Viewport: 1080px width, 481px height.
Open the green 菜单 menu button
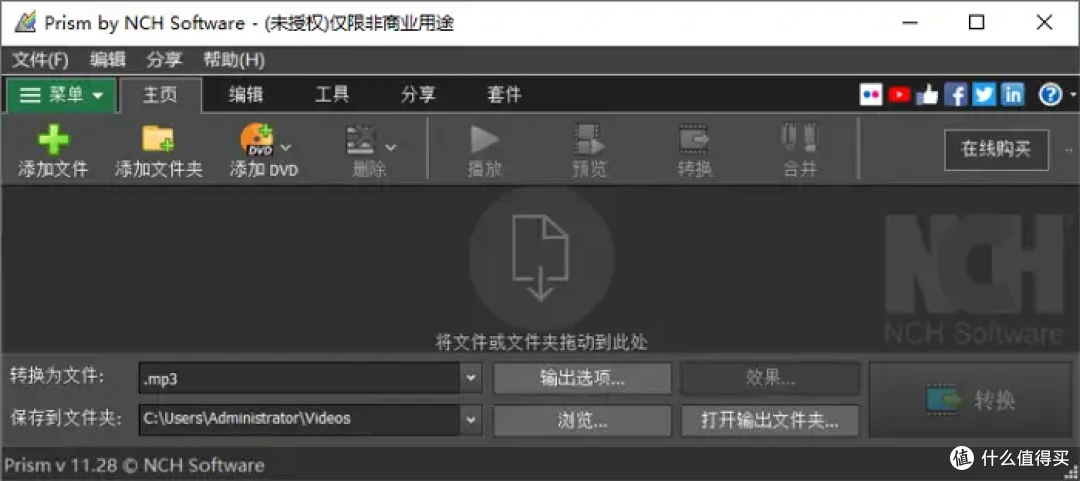tap(61, 95)
